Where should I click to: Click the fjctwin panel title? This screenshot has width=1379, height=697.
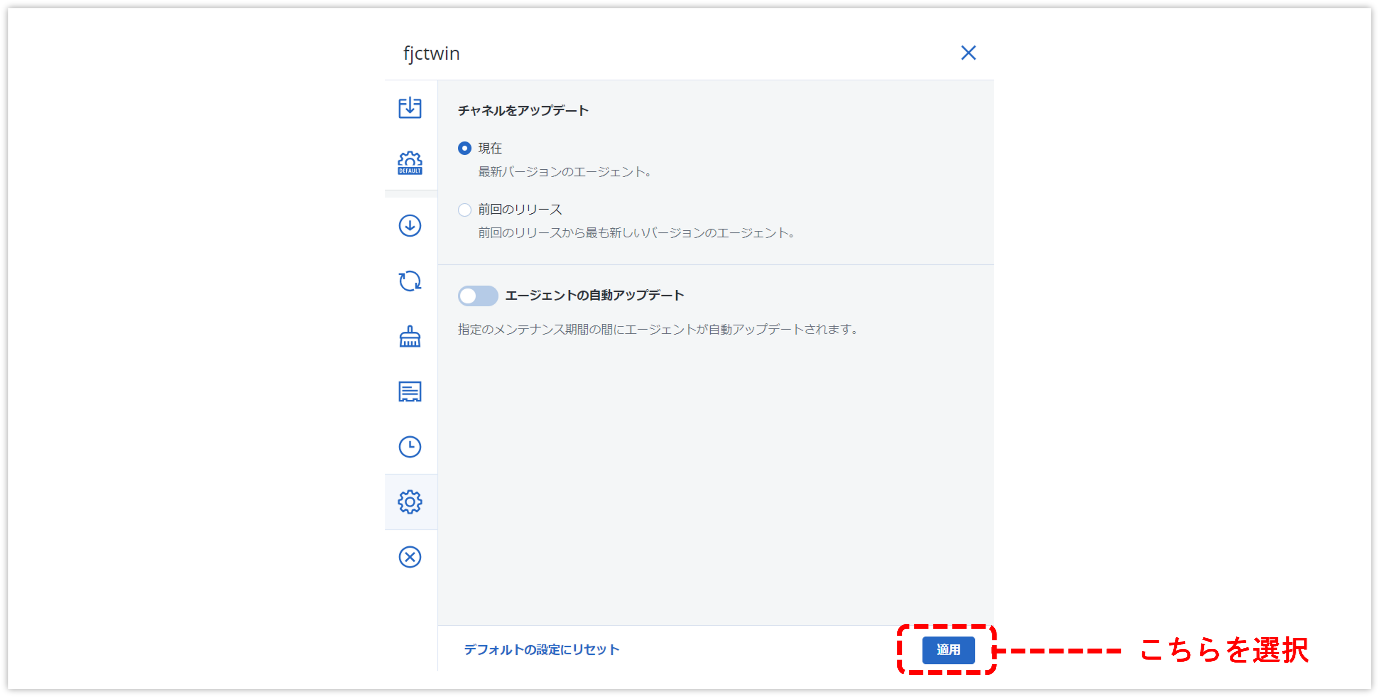[432, 54]
